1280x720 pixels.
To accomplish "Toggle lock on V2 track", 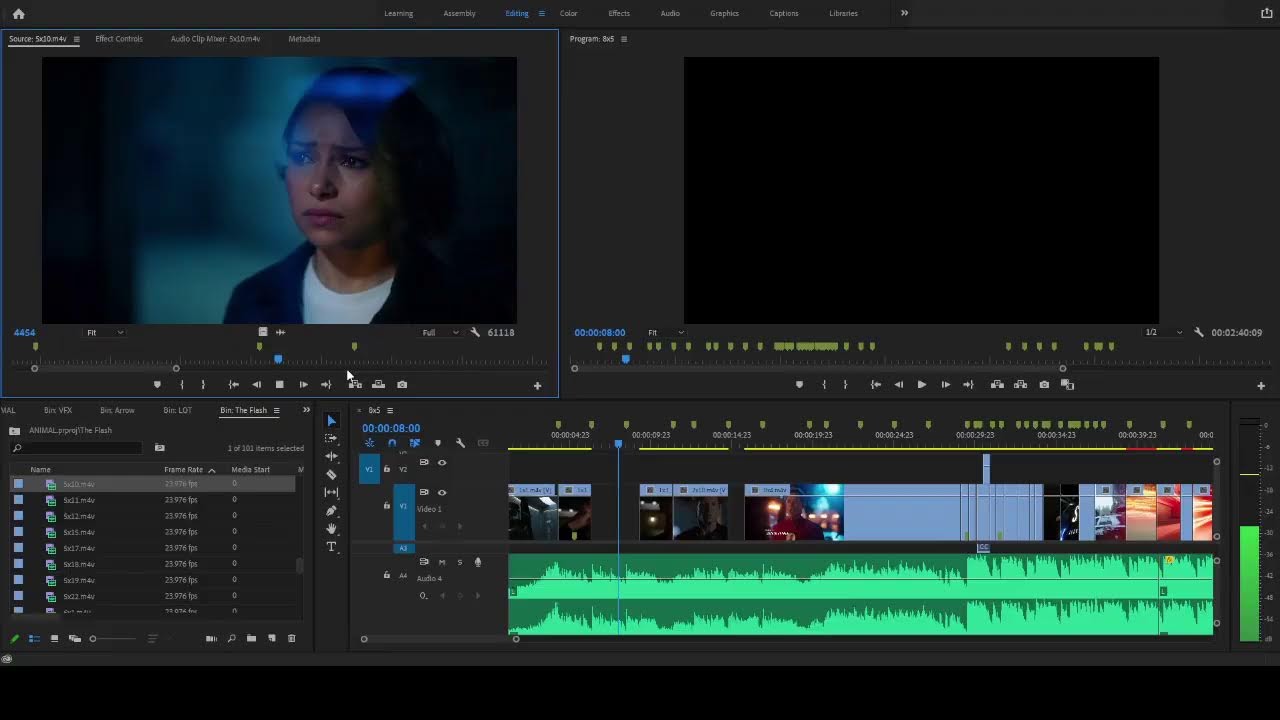I will pos(387,469).
